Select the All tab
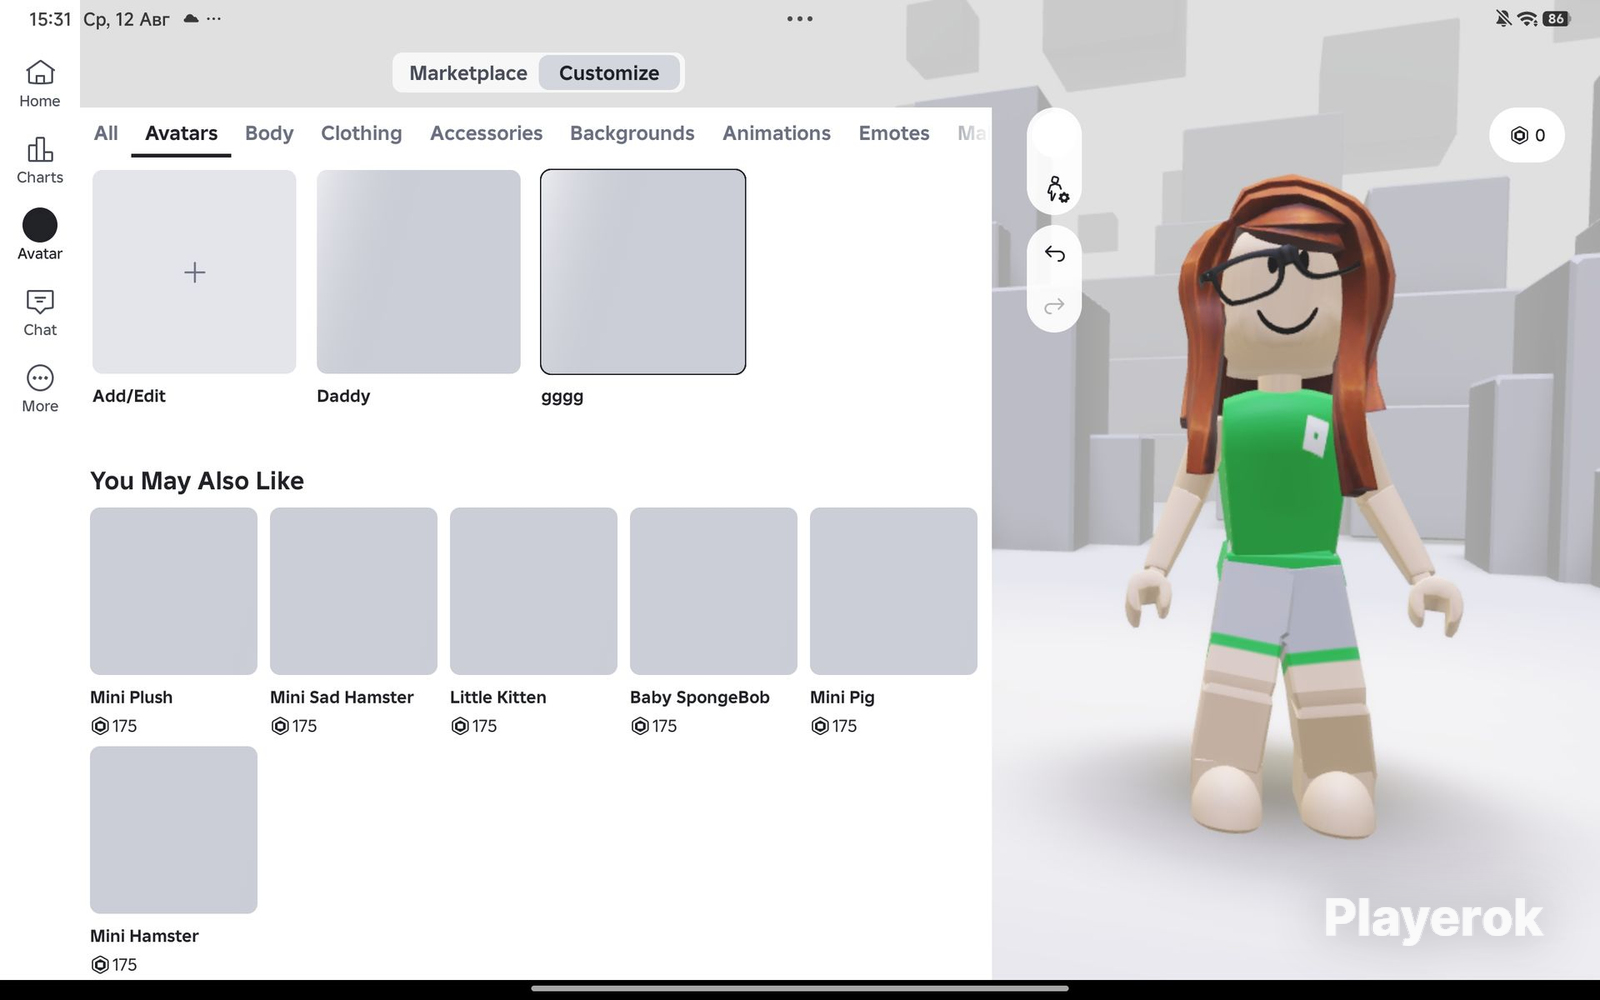 [x=106, y=133]
